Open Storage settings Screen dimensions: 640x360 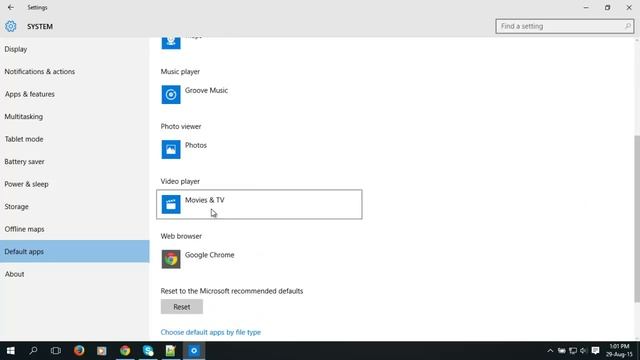click(75, 207)
